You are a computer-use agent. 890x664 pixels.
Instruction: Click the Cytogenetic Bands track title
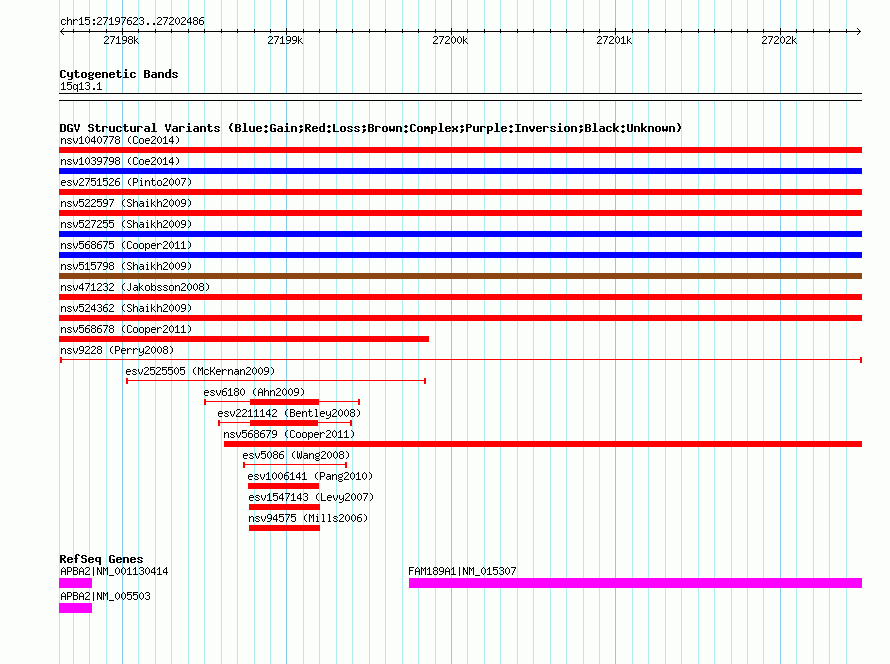click(x=119, y=74)
